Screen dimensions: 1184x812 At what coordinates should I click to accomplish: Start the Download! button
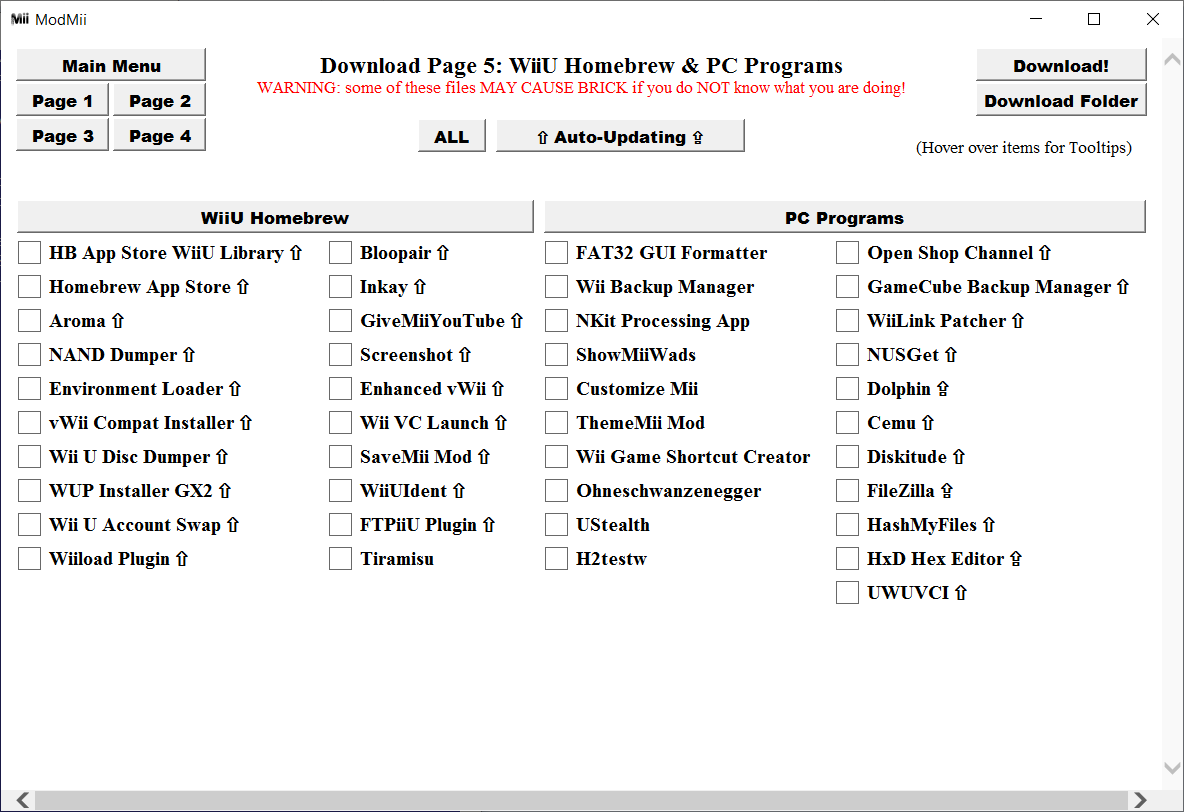point(1061,65)
